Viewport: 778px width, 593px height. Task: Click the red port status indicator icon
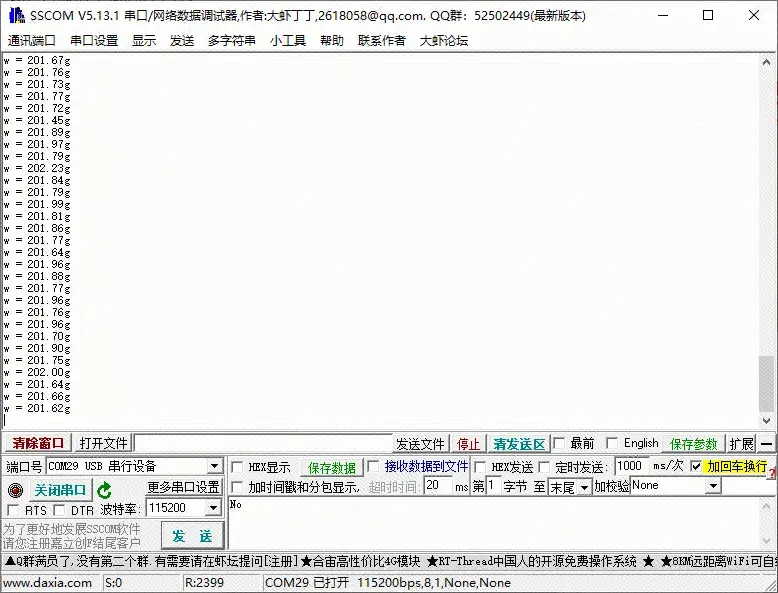pyautogui.click(x=14, y=490)
